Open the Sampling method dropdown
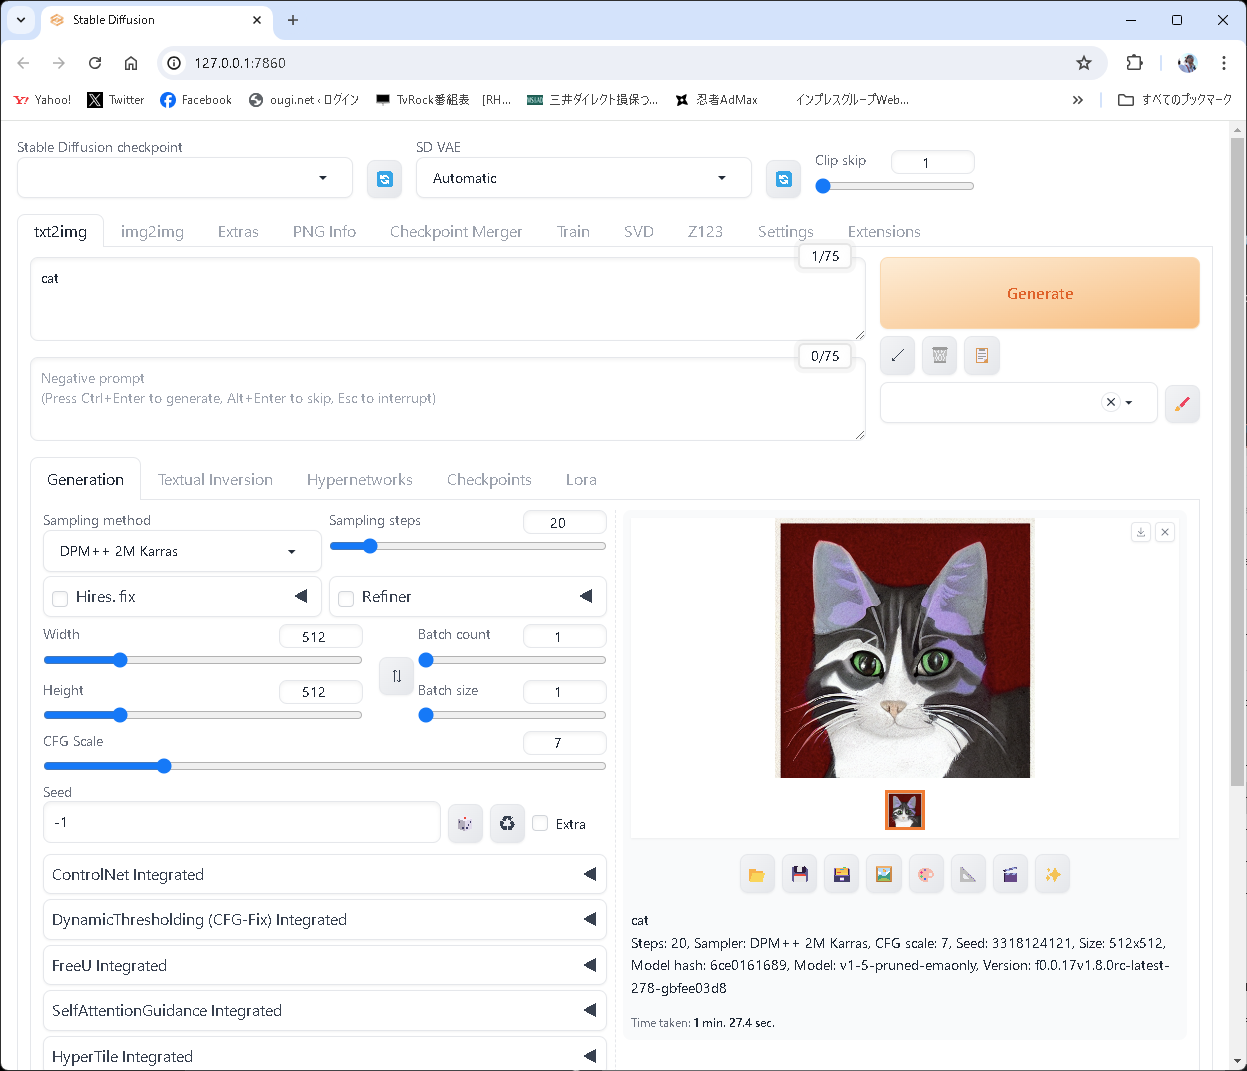Viewport: 1247px width, 1071px height. point(181,551)
